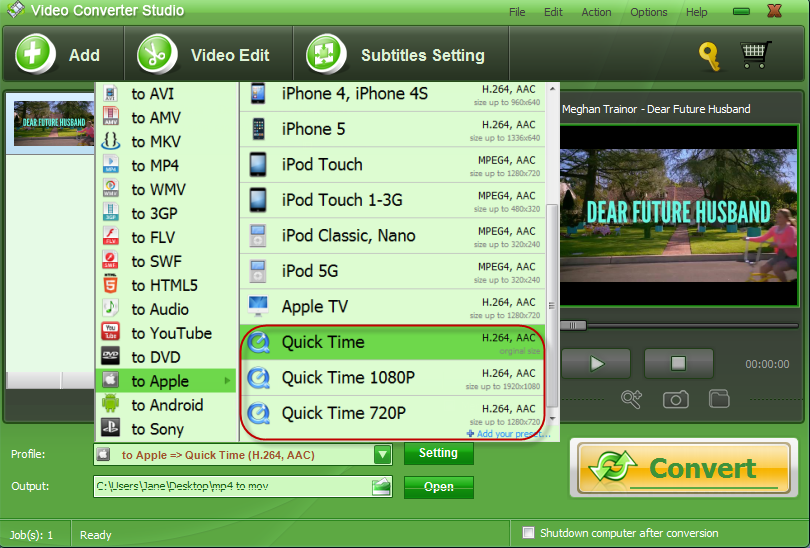Open Subtitles Setting tool
The image size is (810, 548).
pyautogui.click(x=326, y=55)
